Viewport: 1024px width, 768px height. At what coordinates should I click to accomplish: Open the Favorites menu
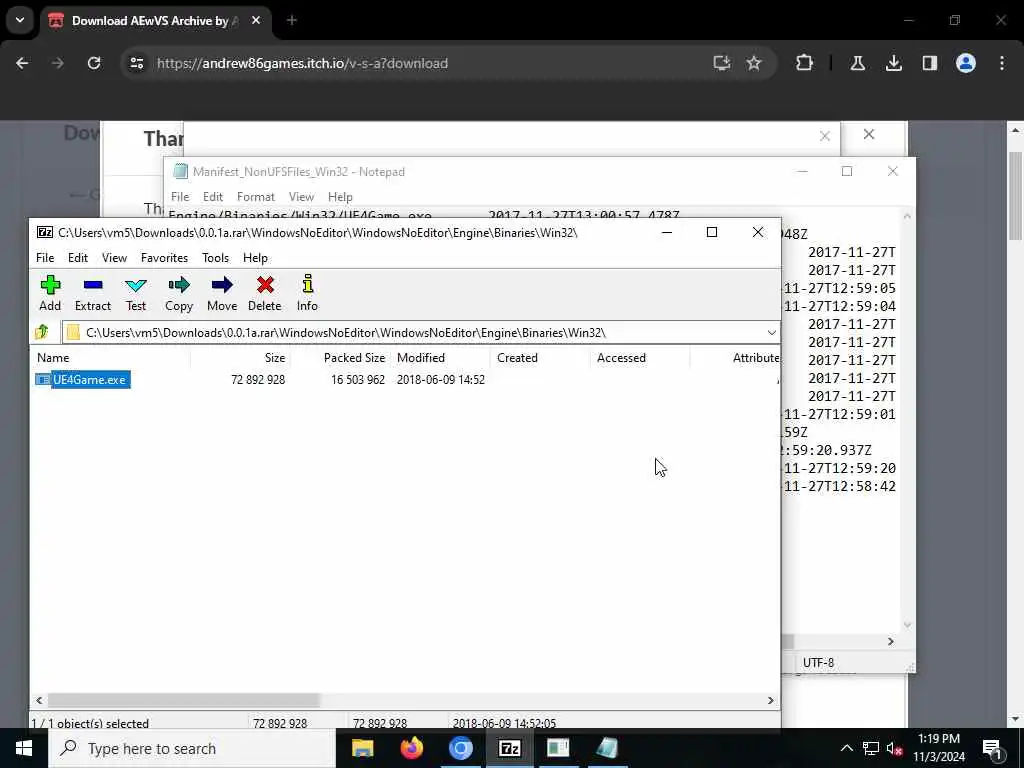pyautogui.click(x=165, y=258)
